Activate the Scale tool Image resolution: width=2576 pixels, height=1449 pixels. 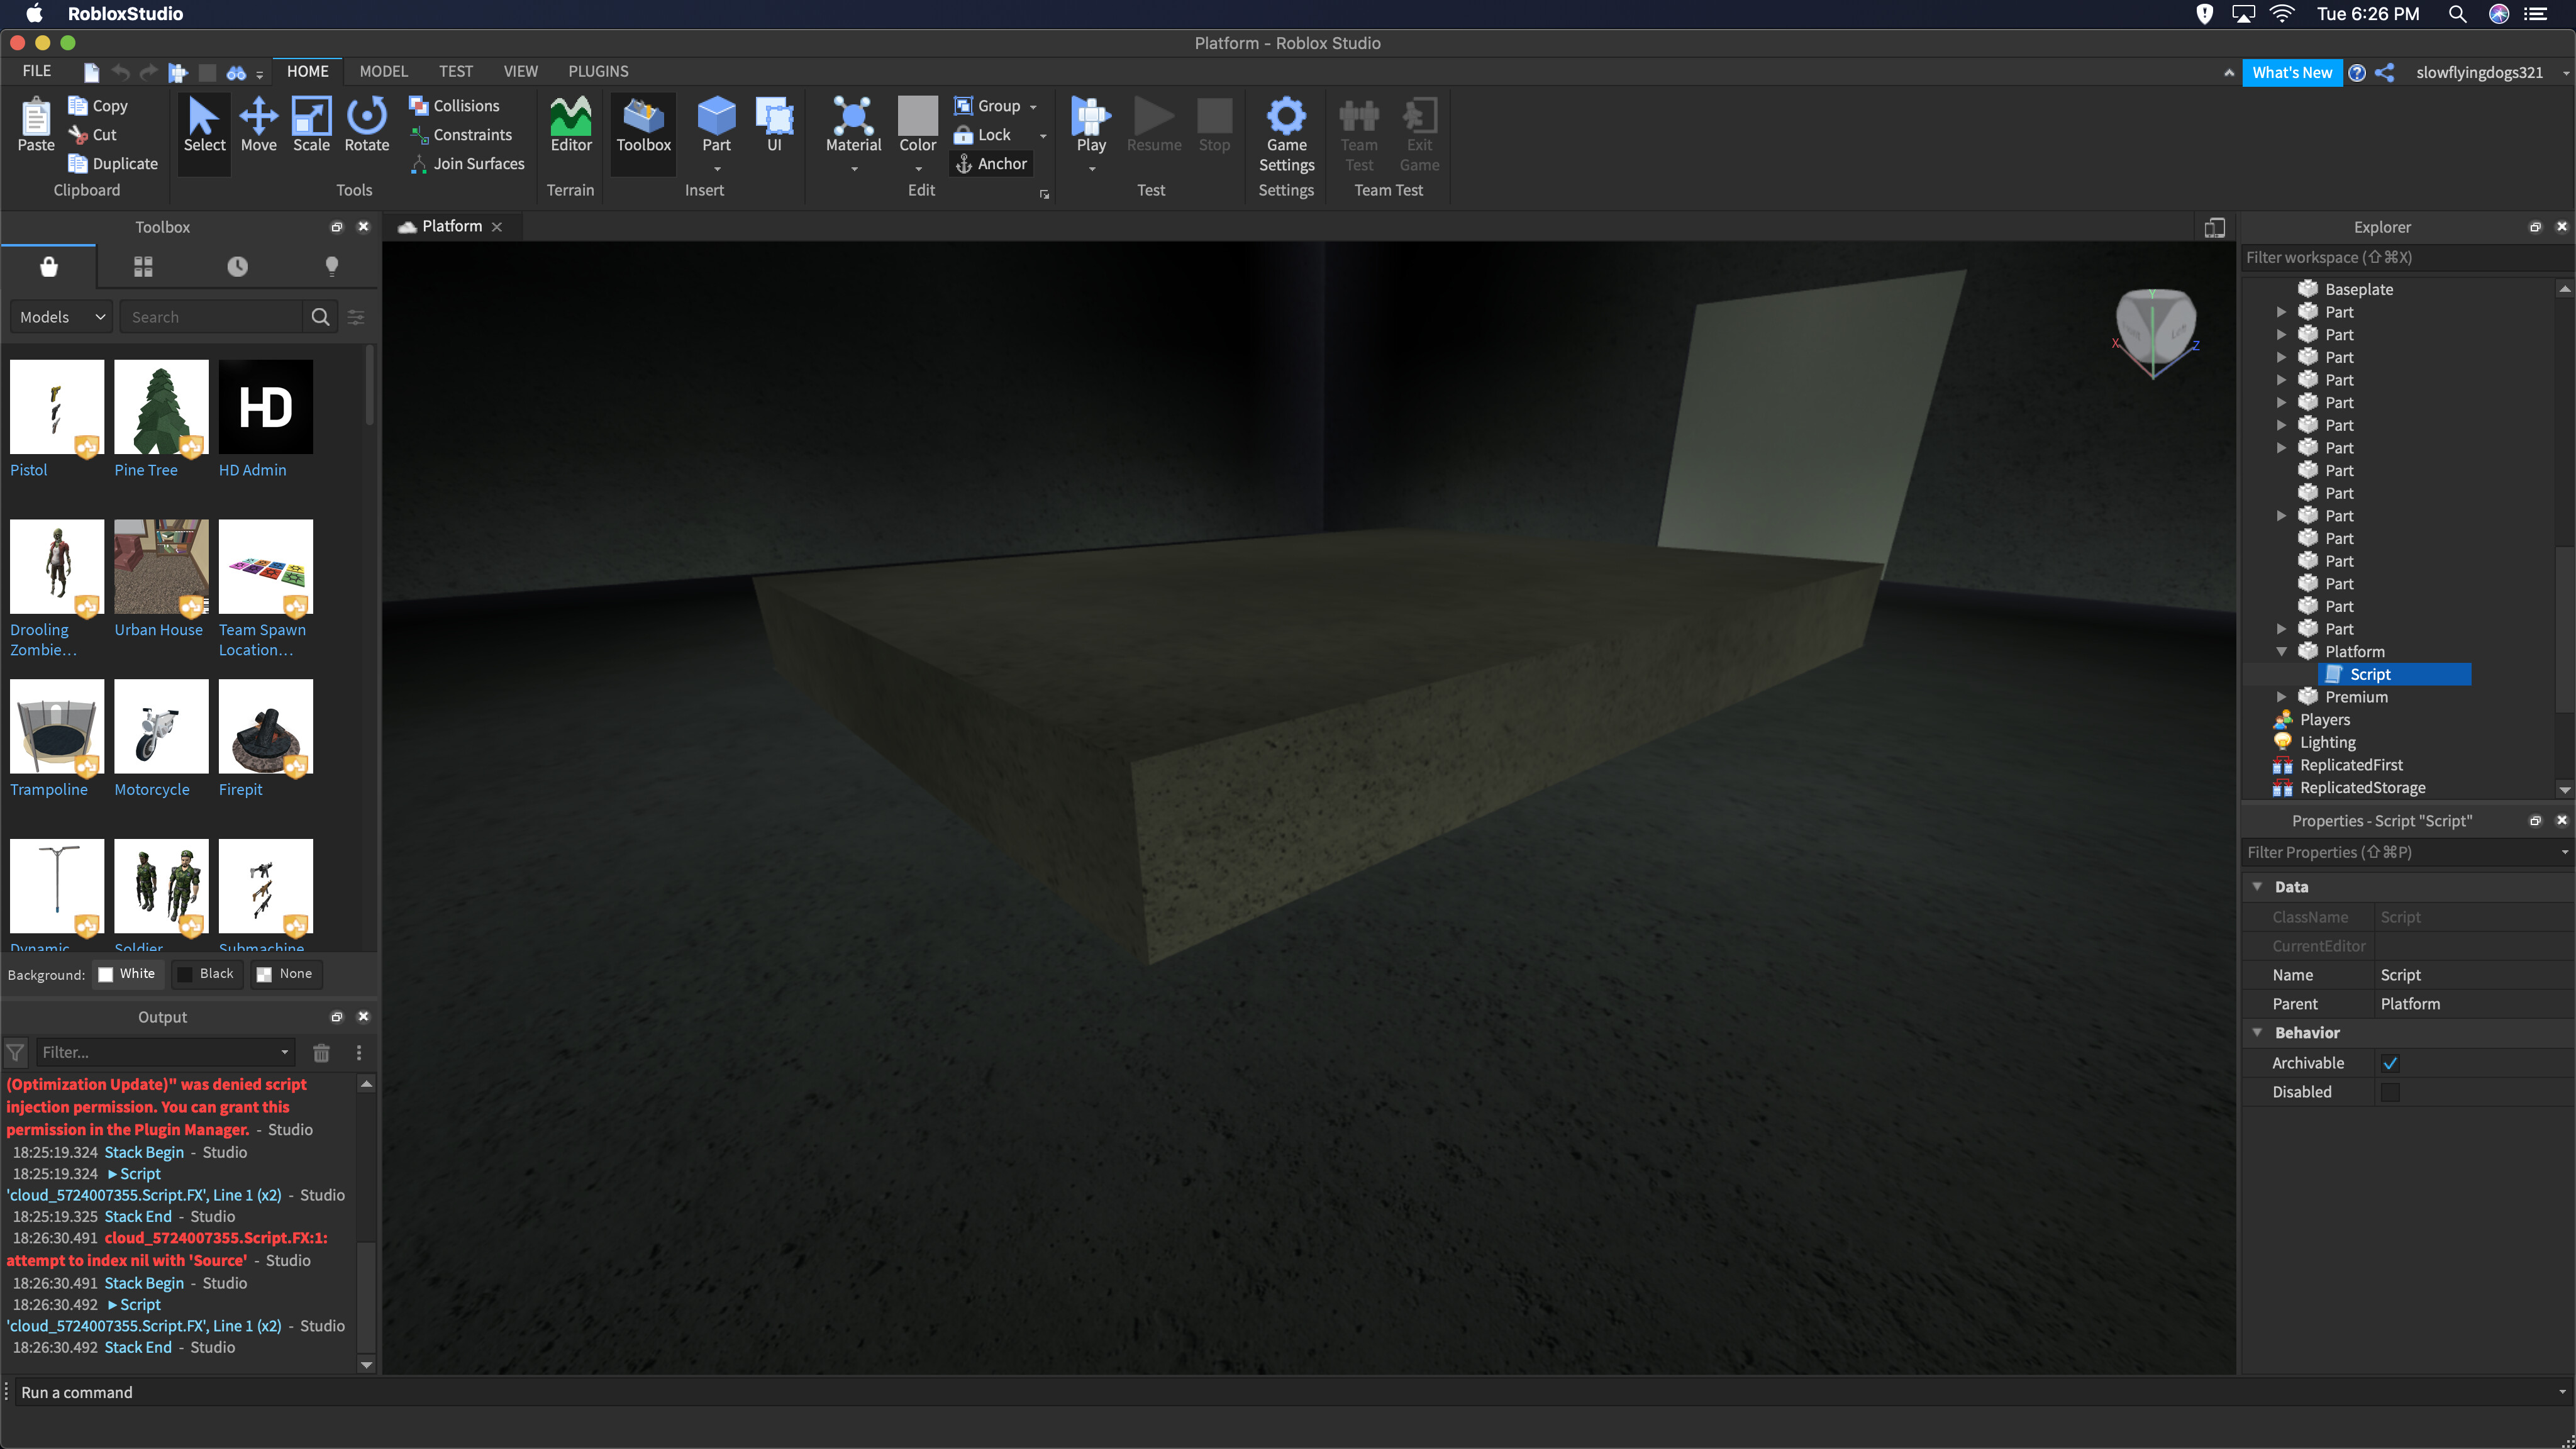point(311,125)
